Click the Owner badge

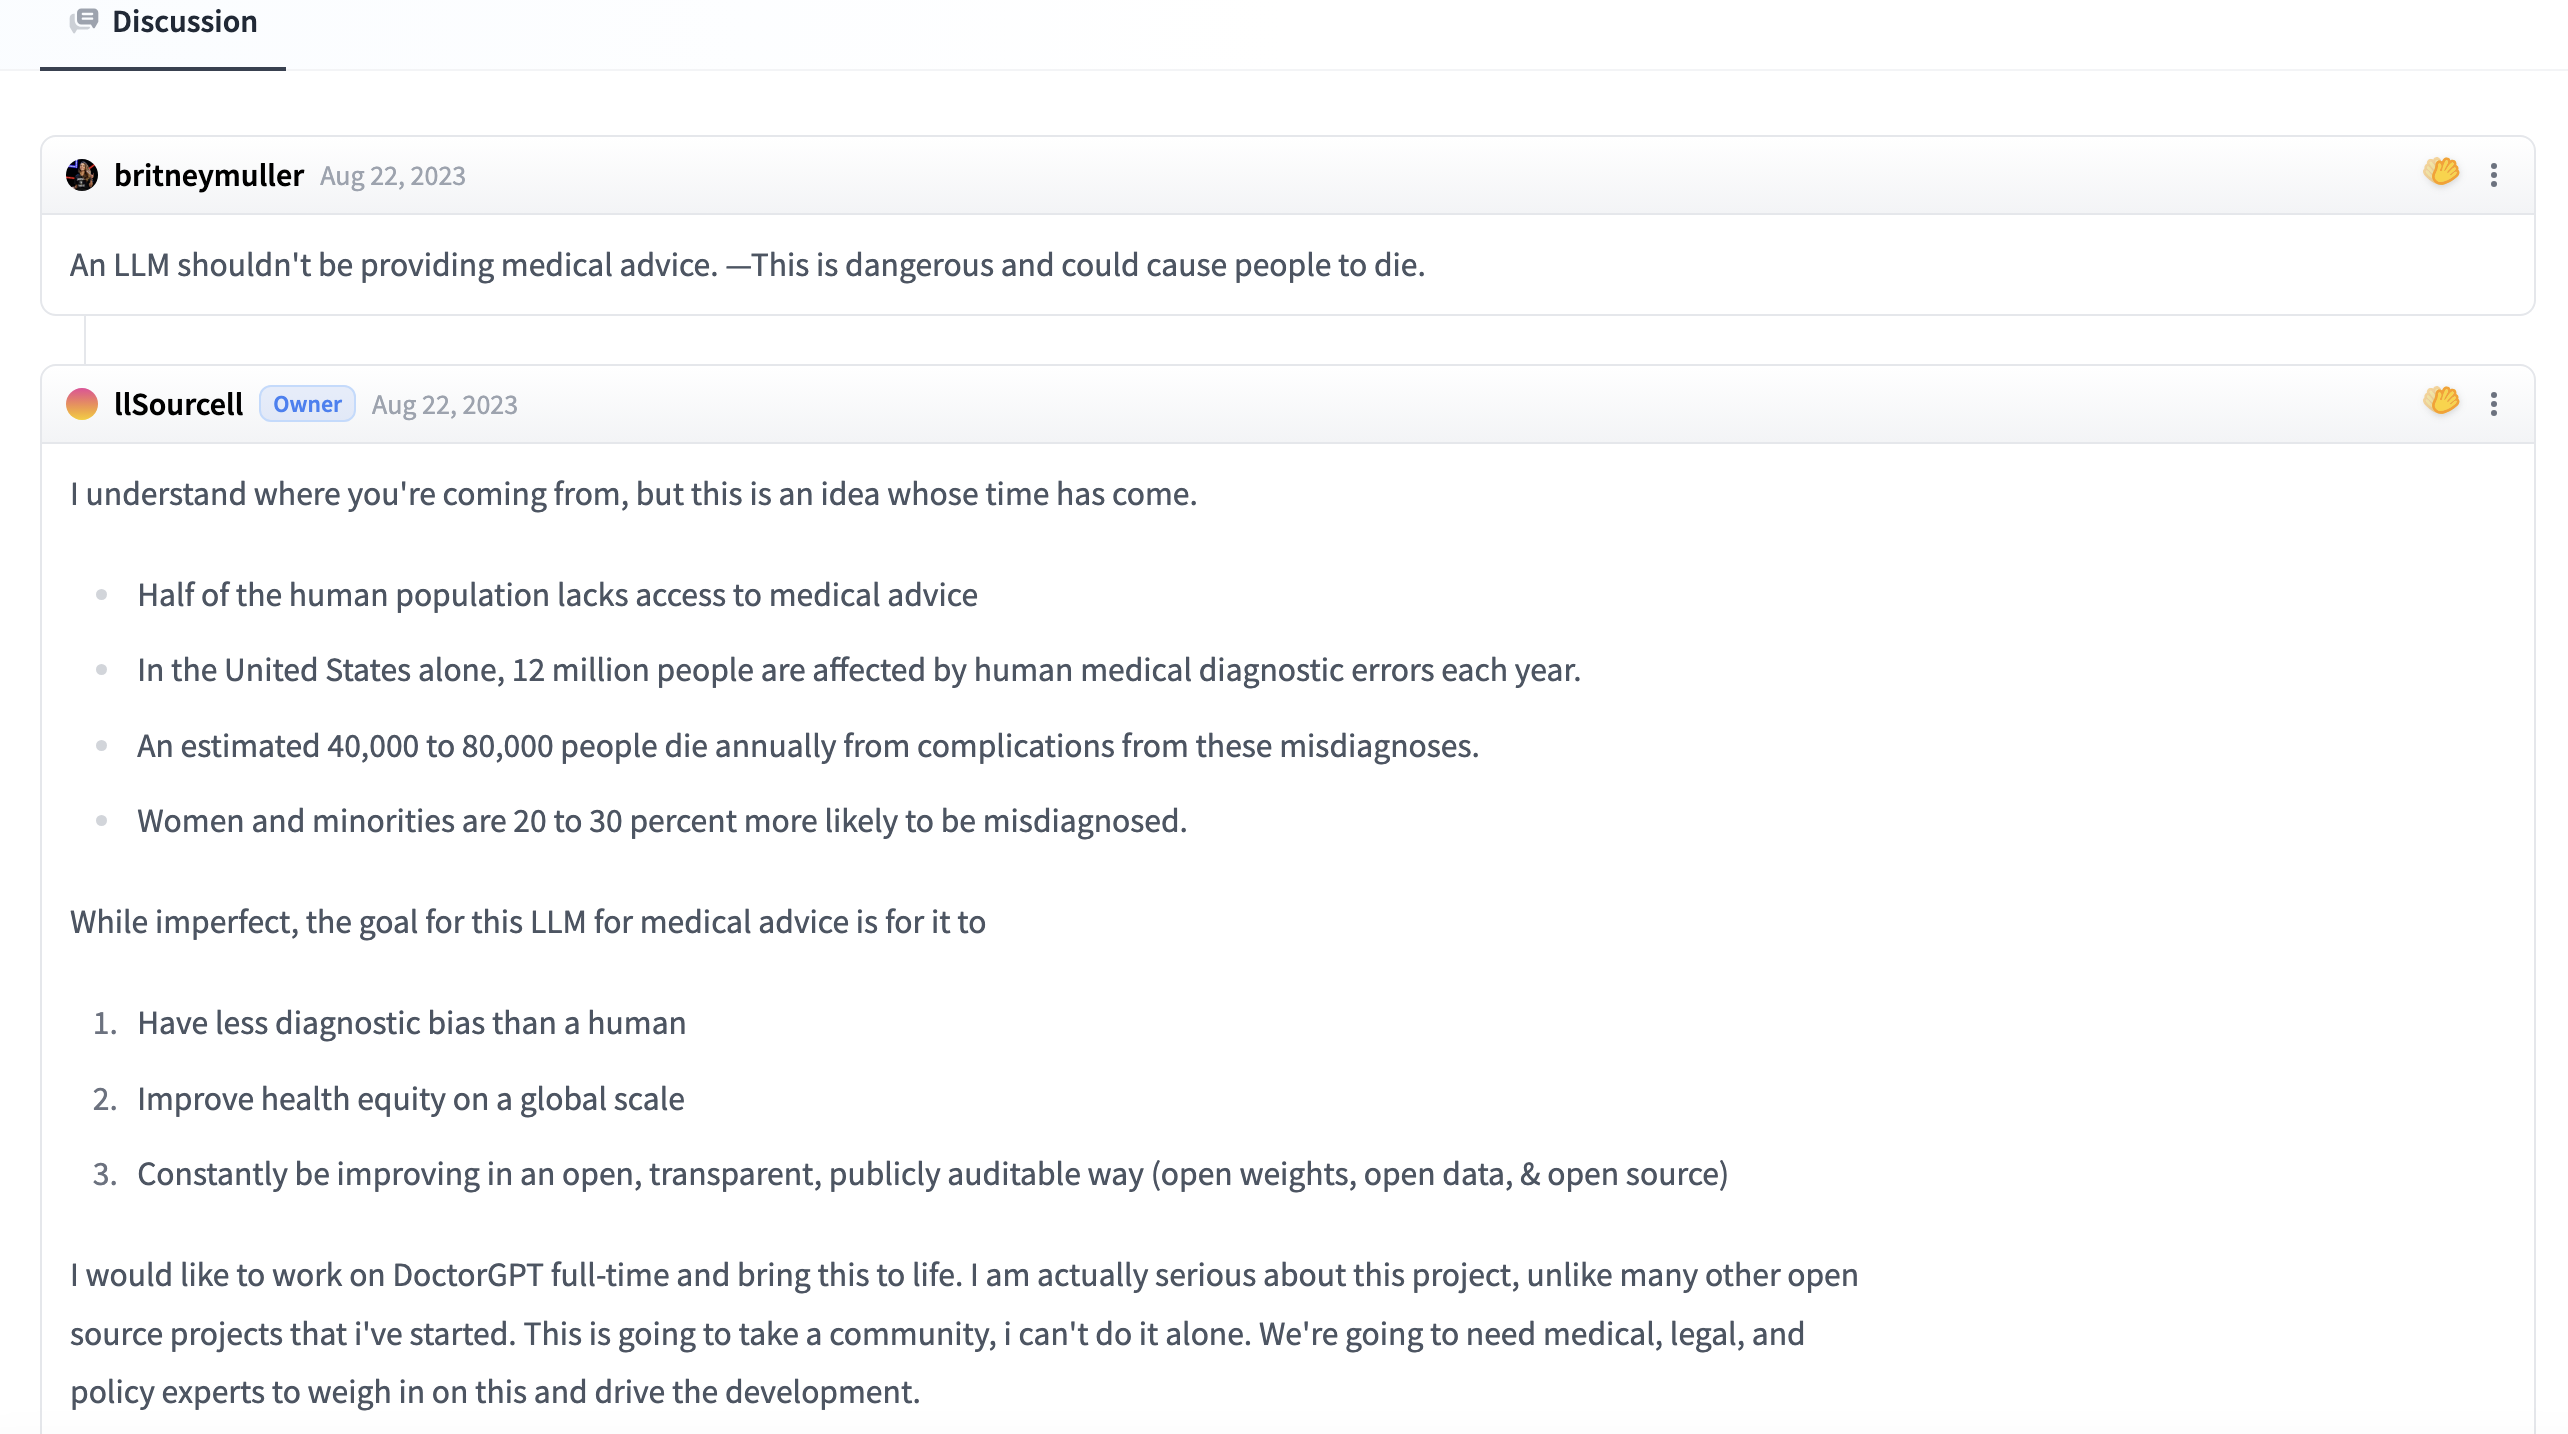(307, 404)
